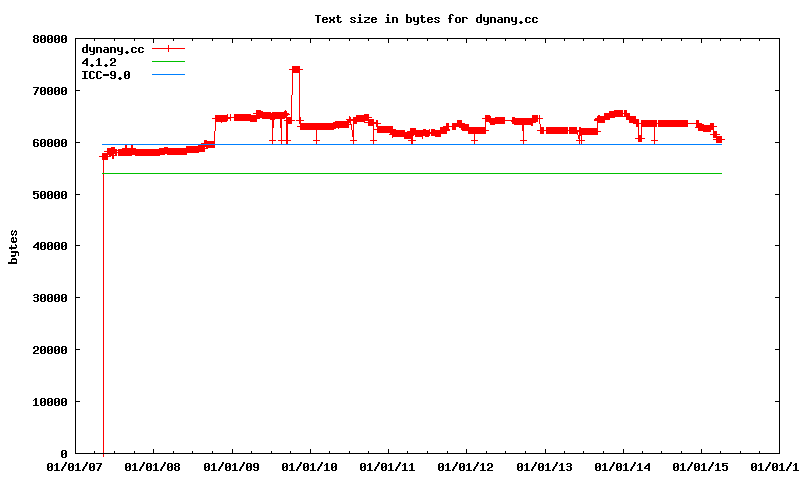Click the 0 y-axis tick label

[63, 454]
